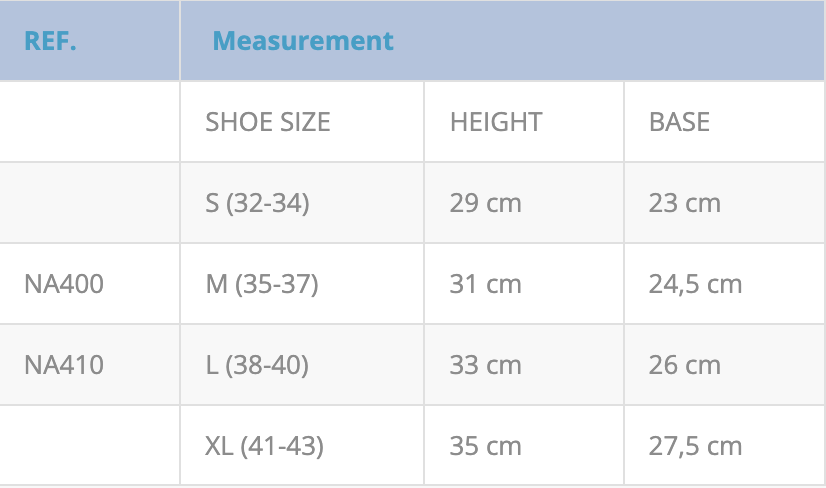Click the M (35-37) shoe size cell
This screenshot has height=488, width=826.
[261, 284]
